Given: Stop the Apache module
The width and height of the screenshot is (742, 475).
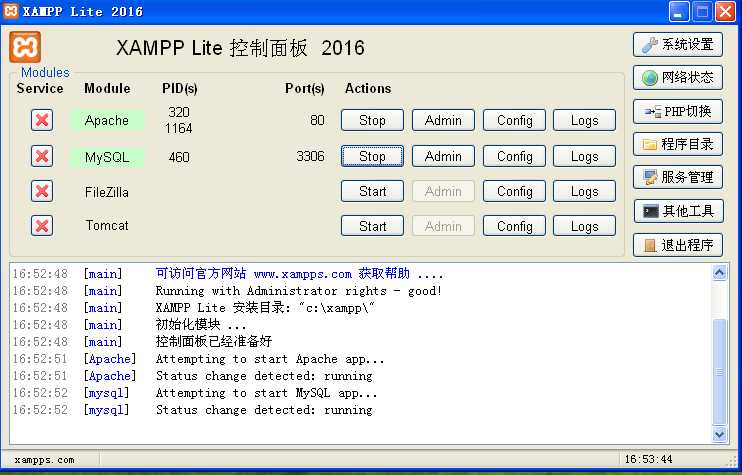Looking at the screenshot, I should (372, 120).
